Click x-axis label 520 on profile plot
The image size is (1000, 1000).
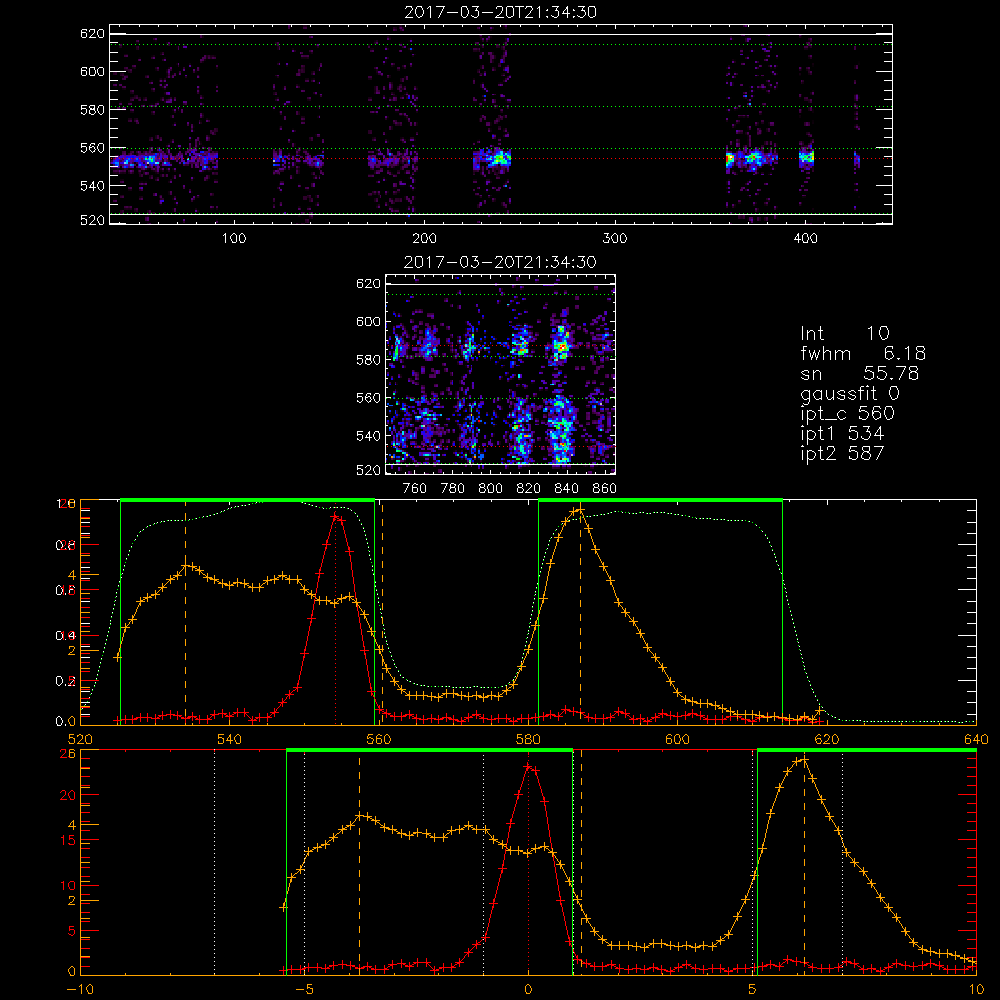[80, 739]
